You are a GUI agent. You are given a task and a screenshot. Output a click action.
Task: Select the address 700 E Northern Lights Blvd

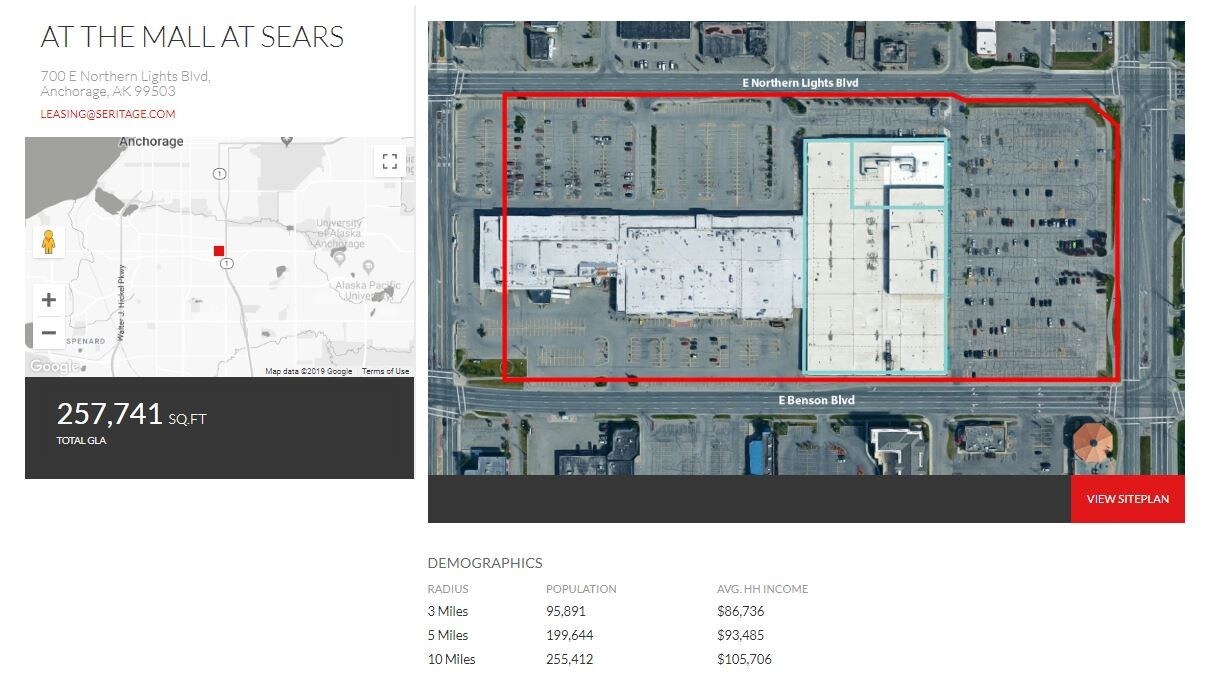pyautogui.click(x=125, y=76)
